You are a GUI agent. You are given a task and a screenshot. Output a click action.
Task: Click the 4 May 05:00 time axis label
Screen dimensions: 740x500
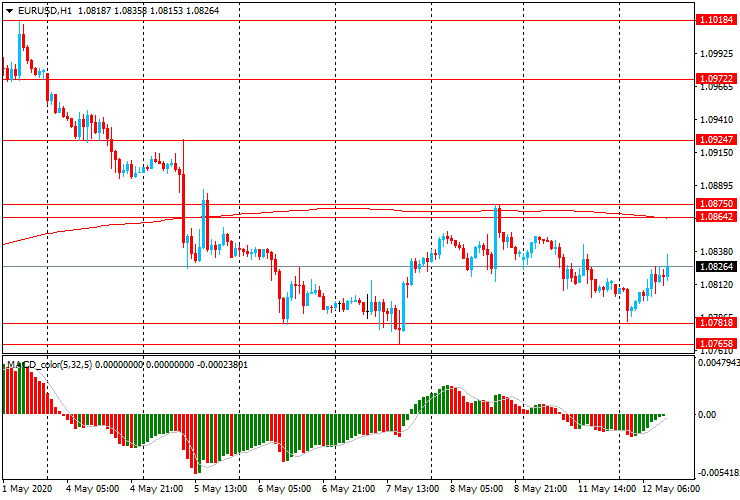click(x=92, y=488)
